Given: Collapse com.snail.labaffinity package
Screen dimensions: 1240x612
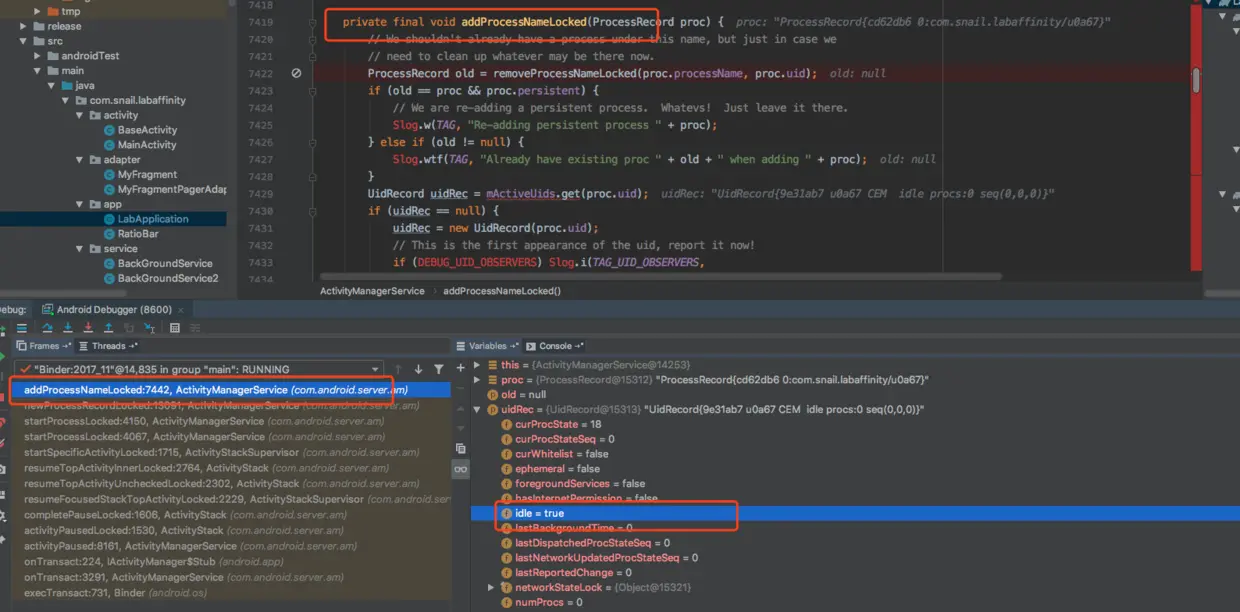Looking at the screenshot, I should 66,100.
